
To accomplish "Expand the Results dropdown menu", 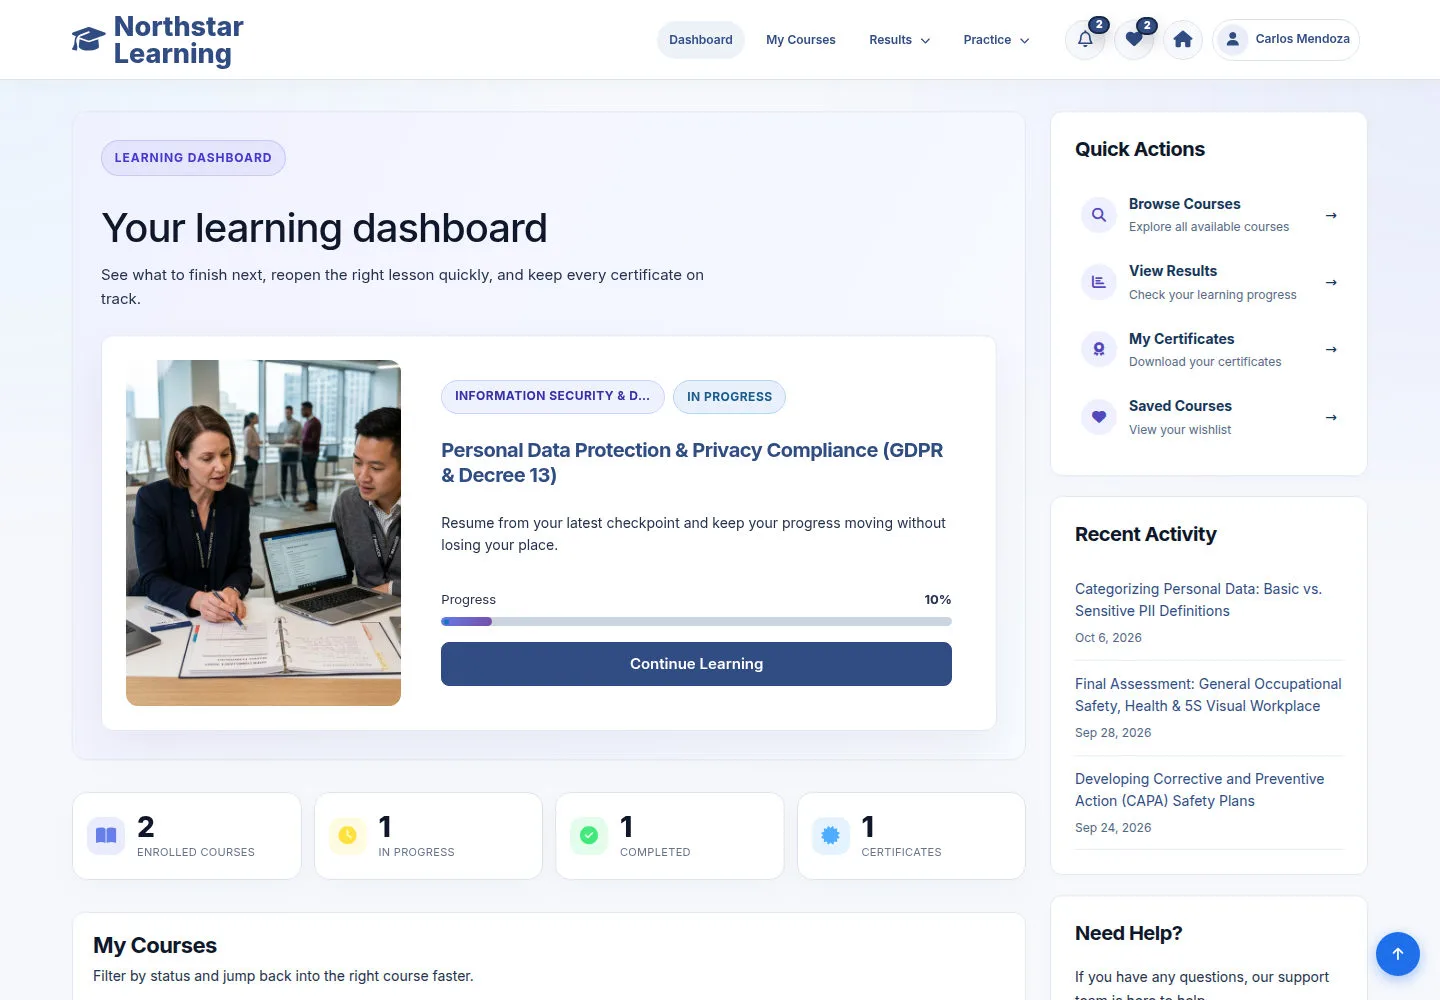I will 899,40.
